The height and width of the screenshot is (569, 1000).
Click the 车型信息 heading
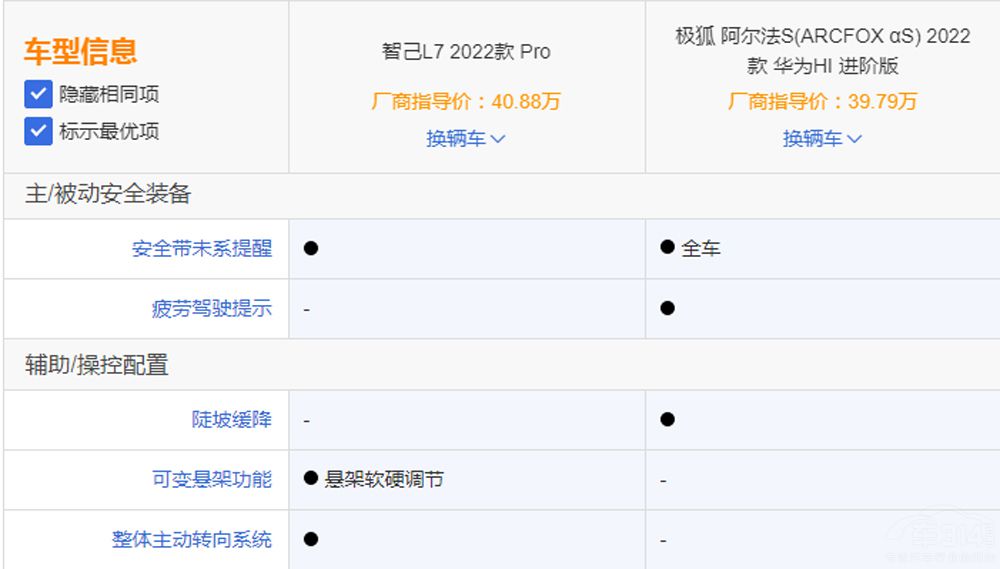click(81, 51)
